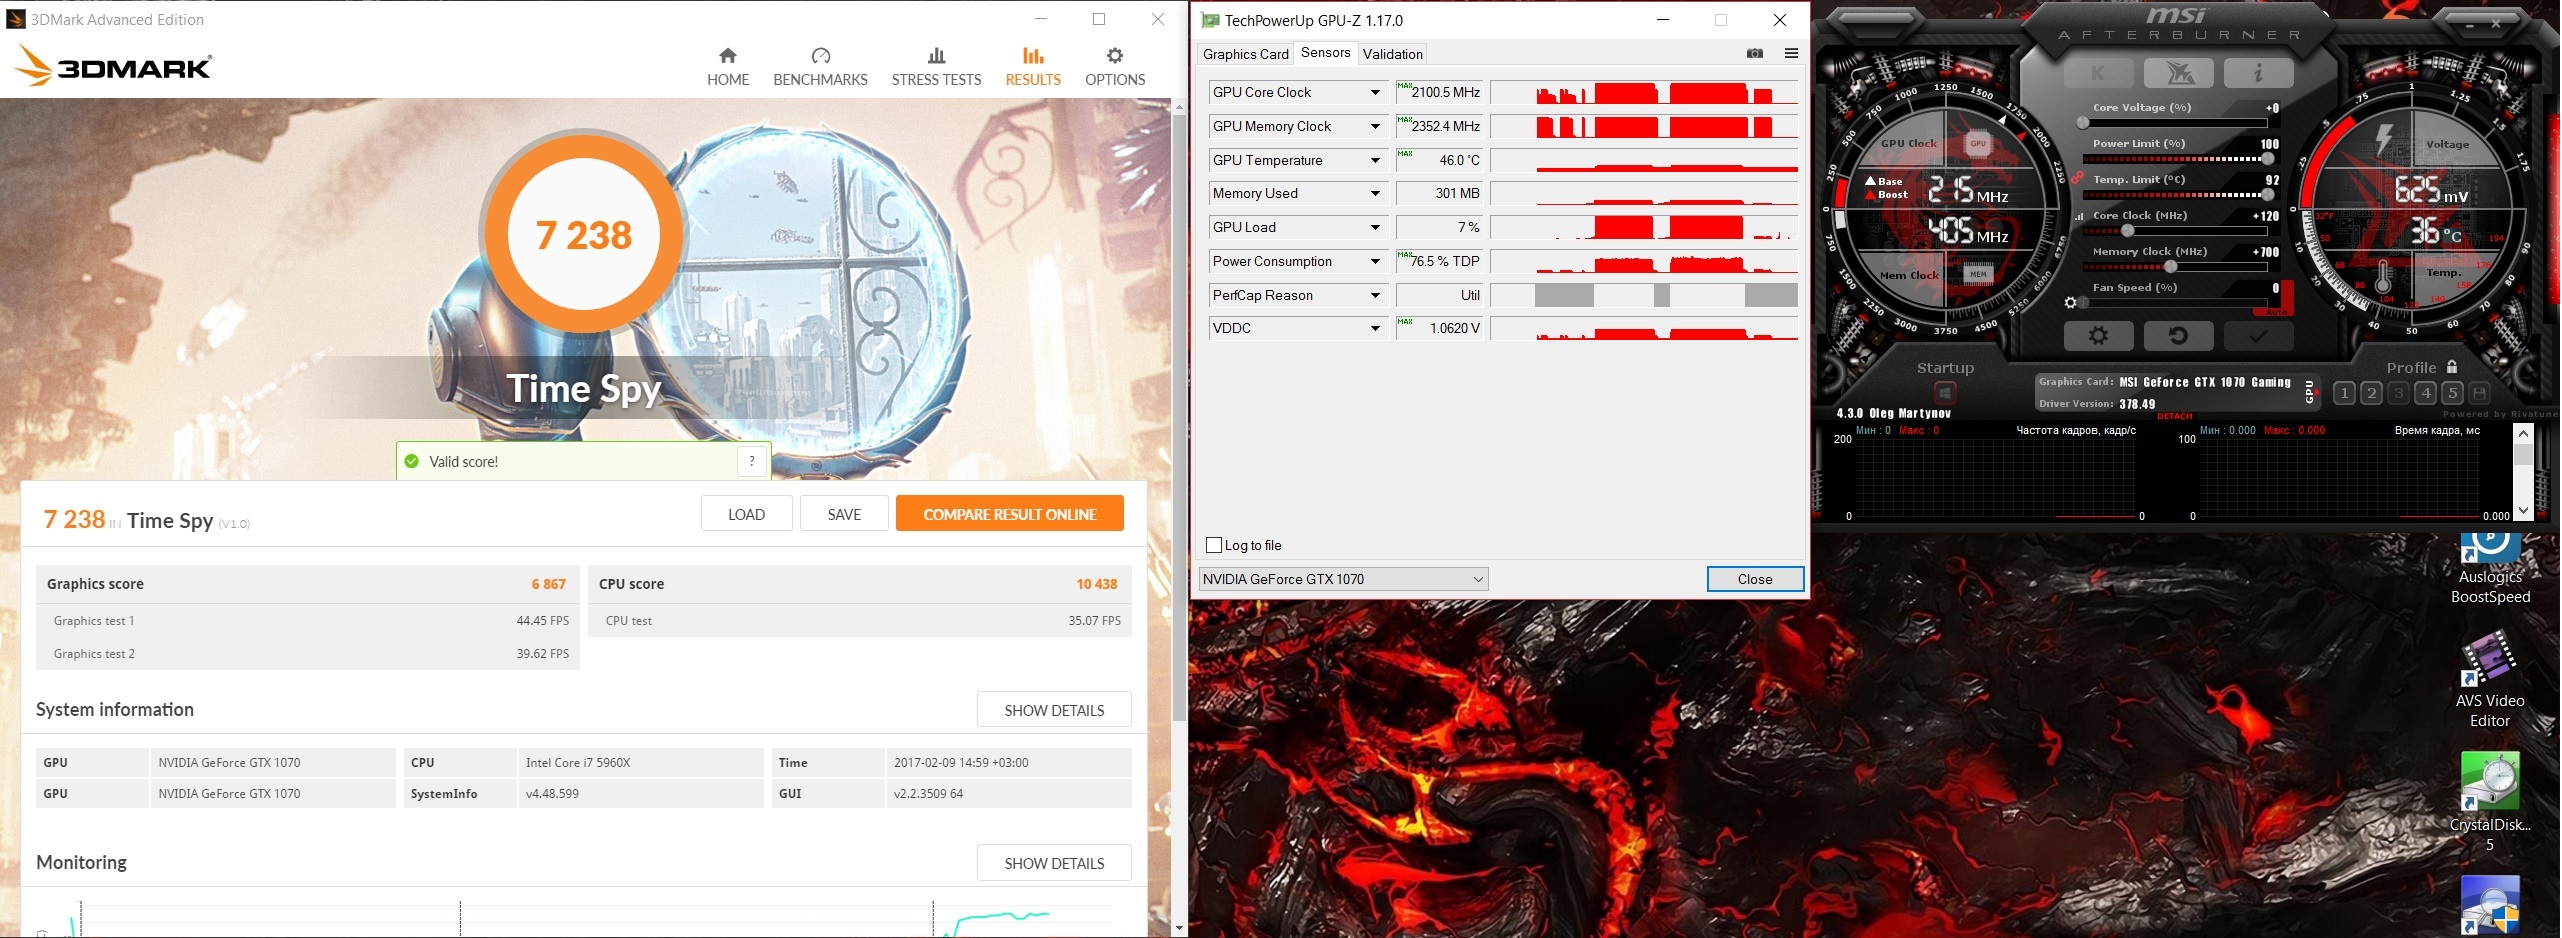Show details for System information
The width and height of the screenshot is (2562, 938).
pyautogui.click(x=1054, y=710)
